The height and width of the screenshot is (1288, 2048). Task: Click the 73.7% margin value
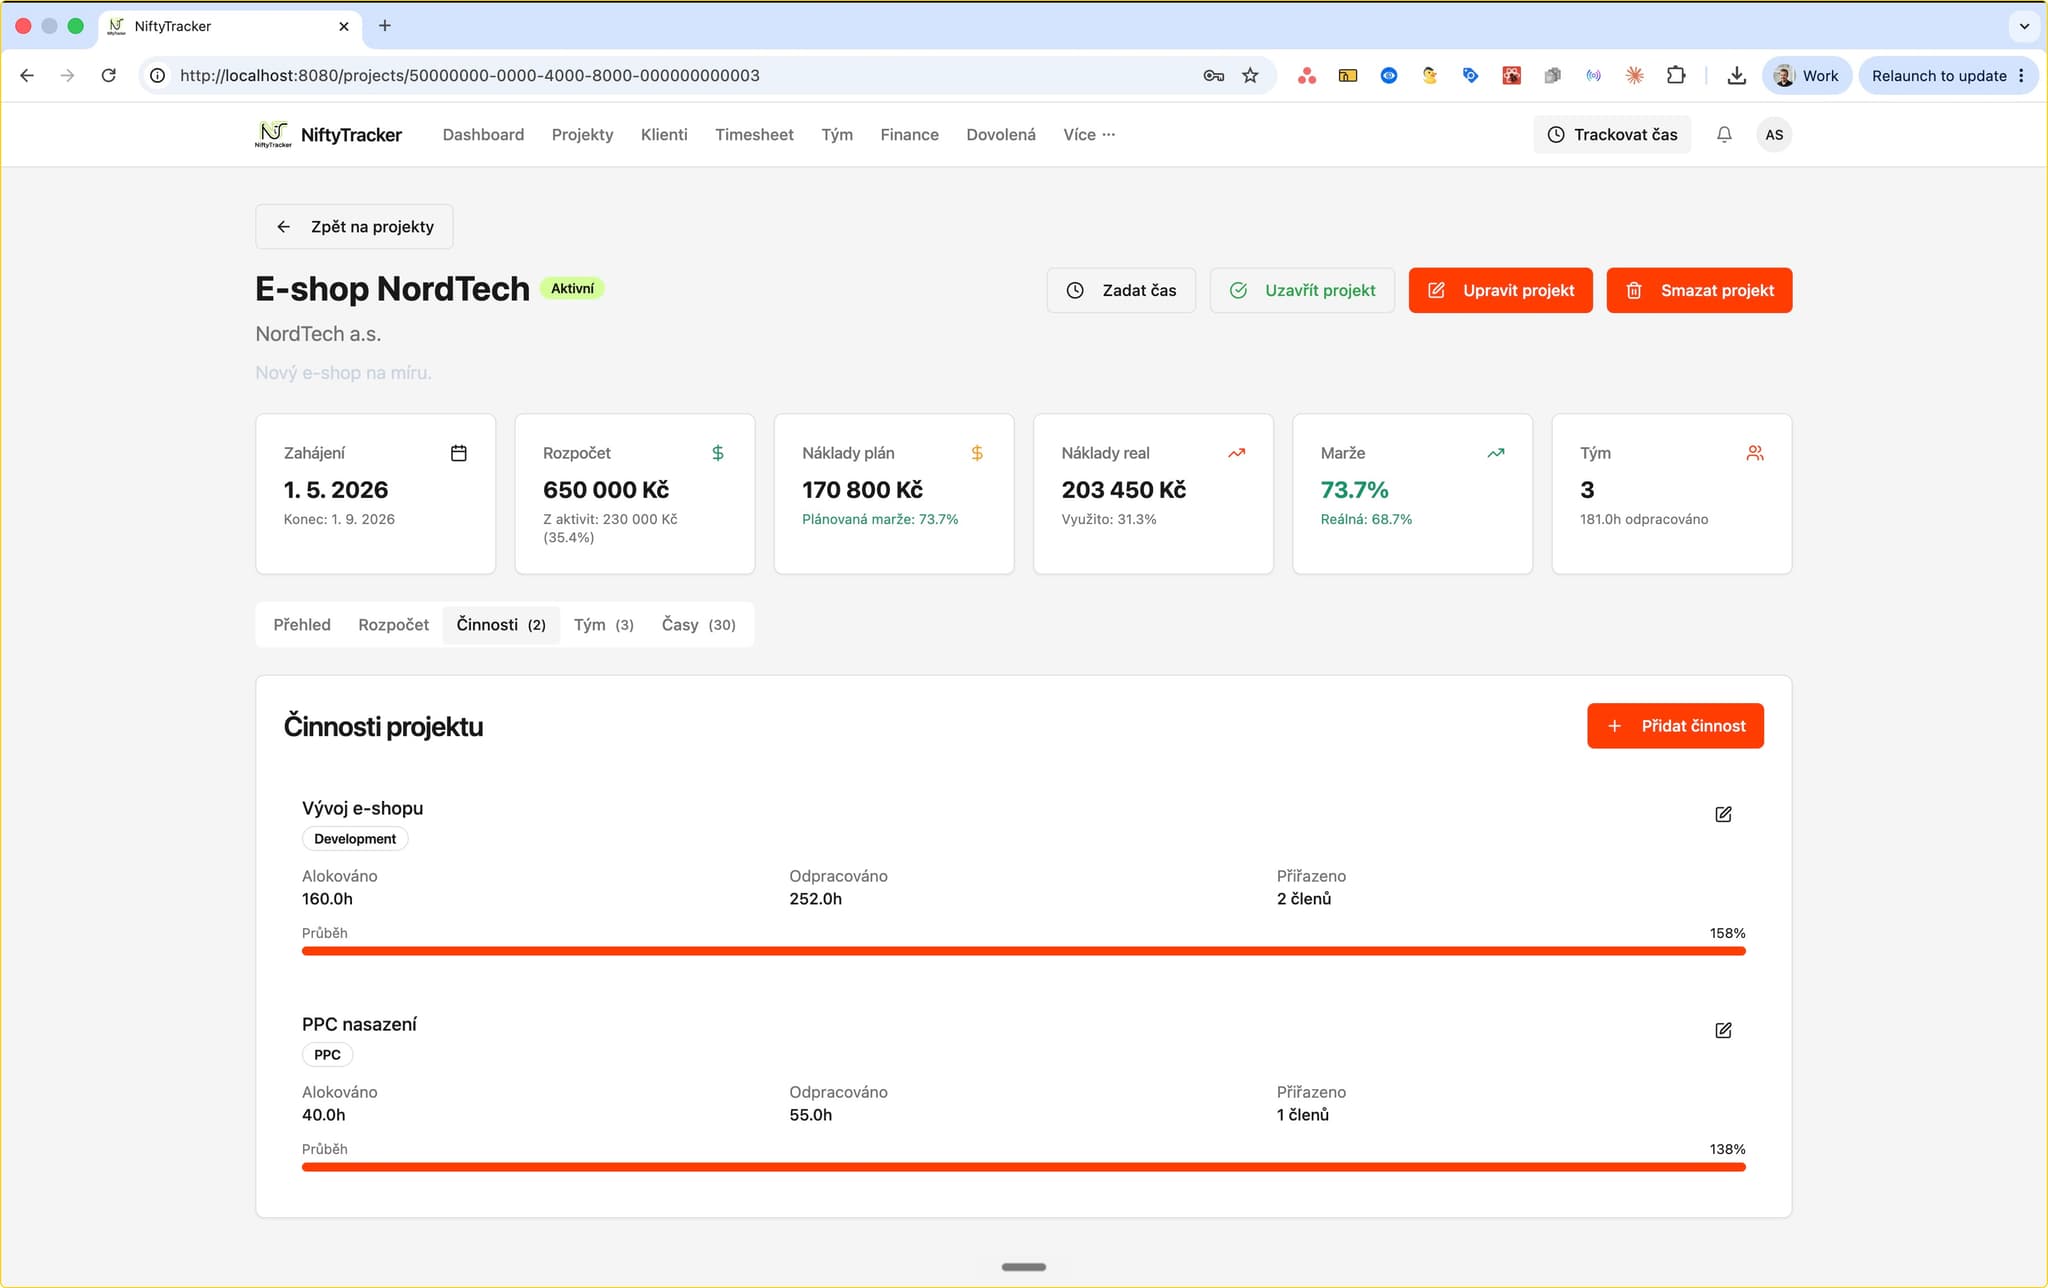pos(1354,490)
